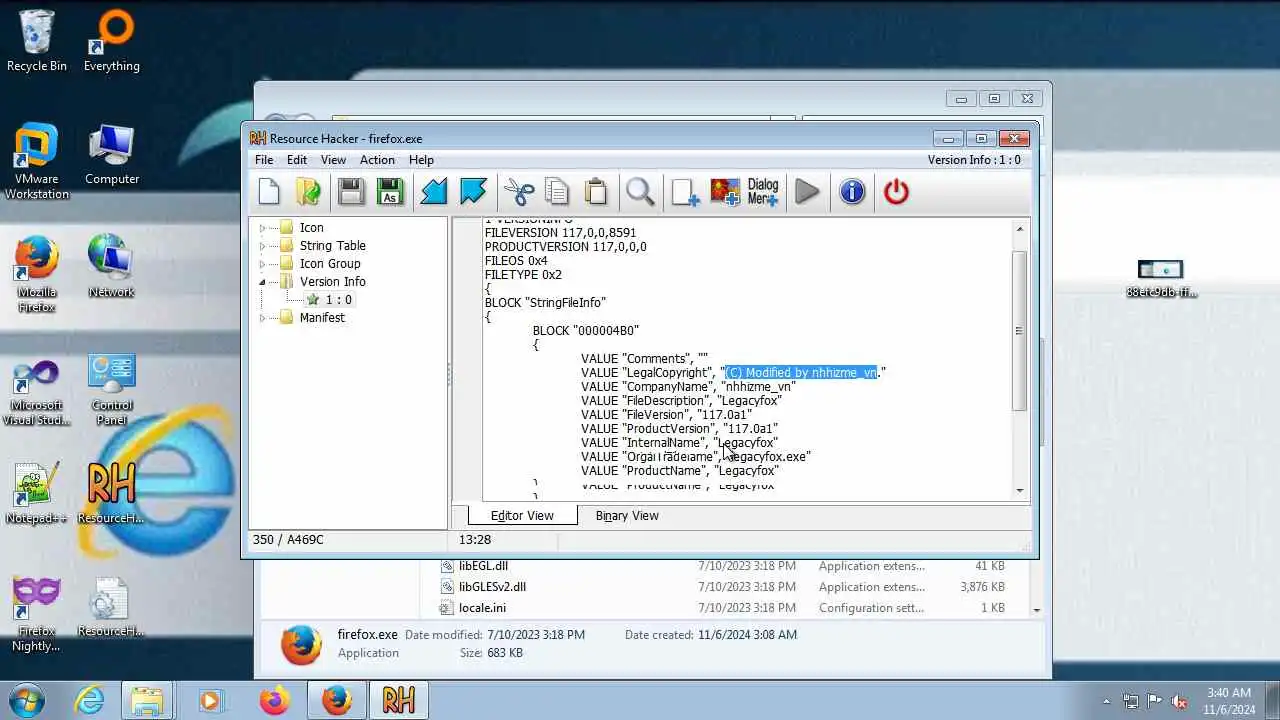Click the highlighted copyright string text
The image size is (1280, 720).
pyautogui.click(x=802, y=372)
